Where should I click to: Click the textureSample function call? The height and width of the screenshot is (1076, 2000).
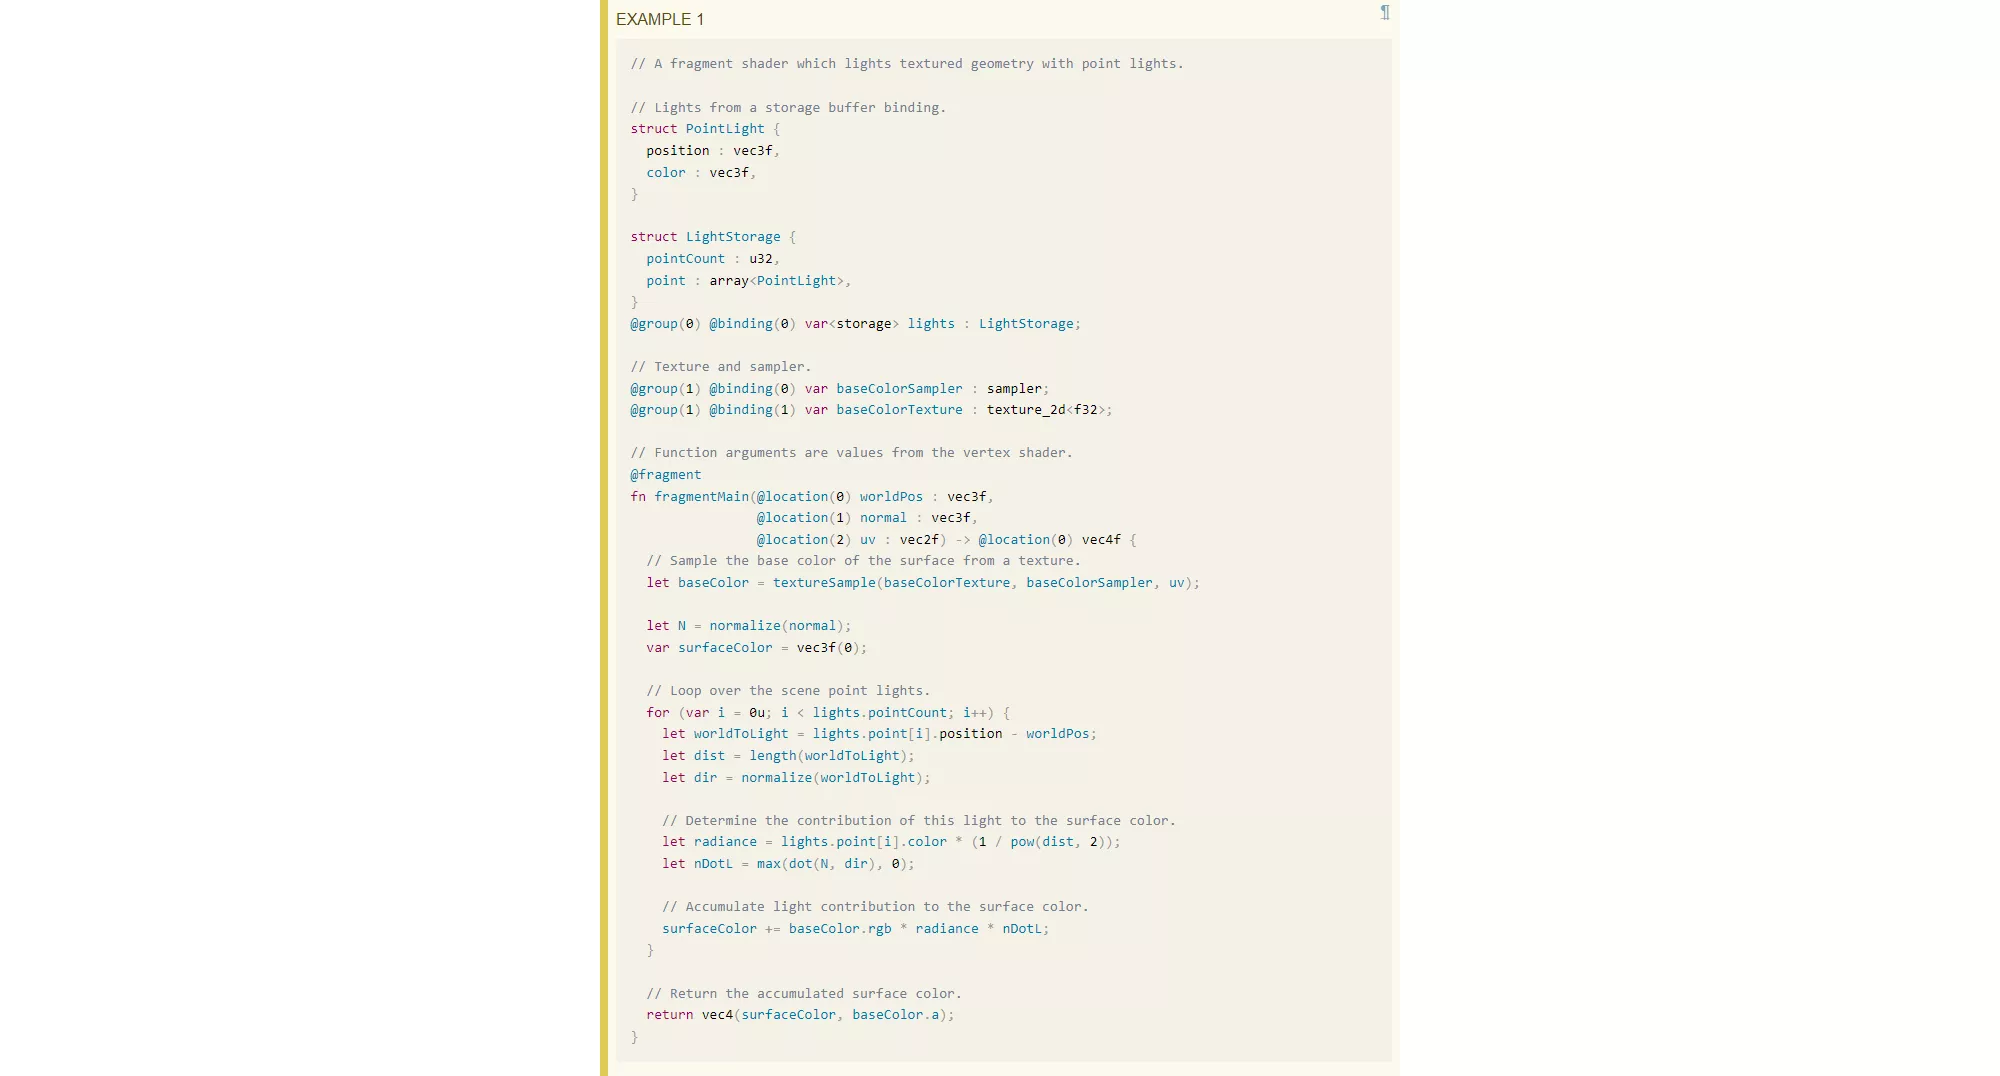click(x=823, y=583)
